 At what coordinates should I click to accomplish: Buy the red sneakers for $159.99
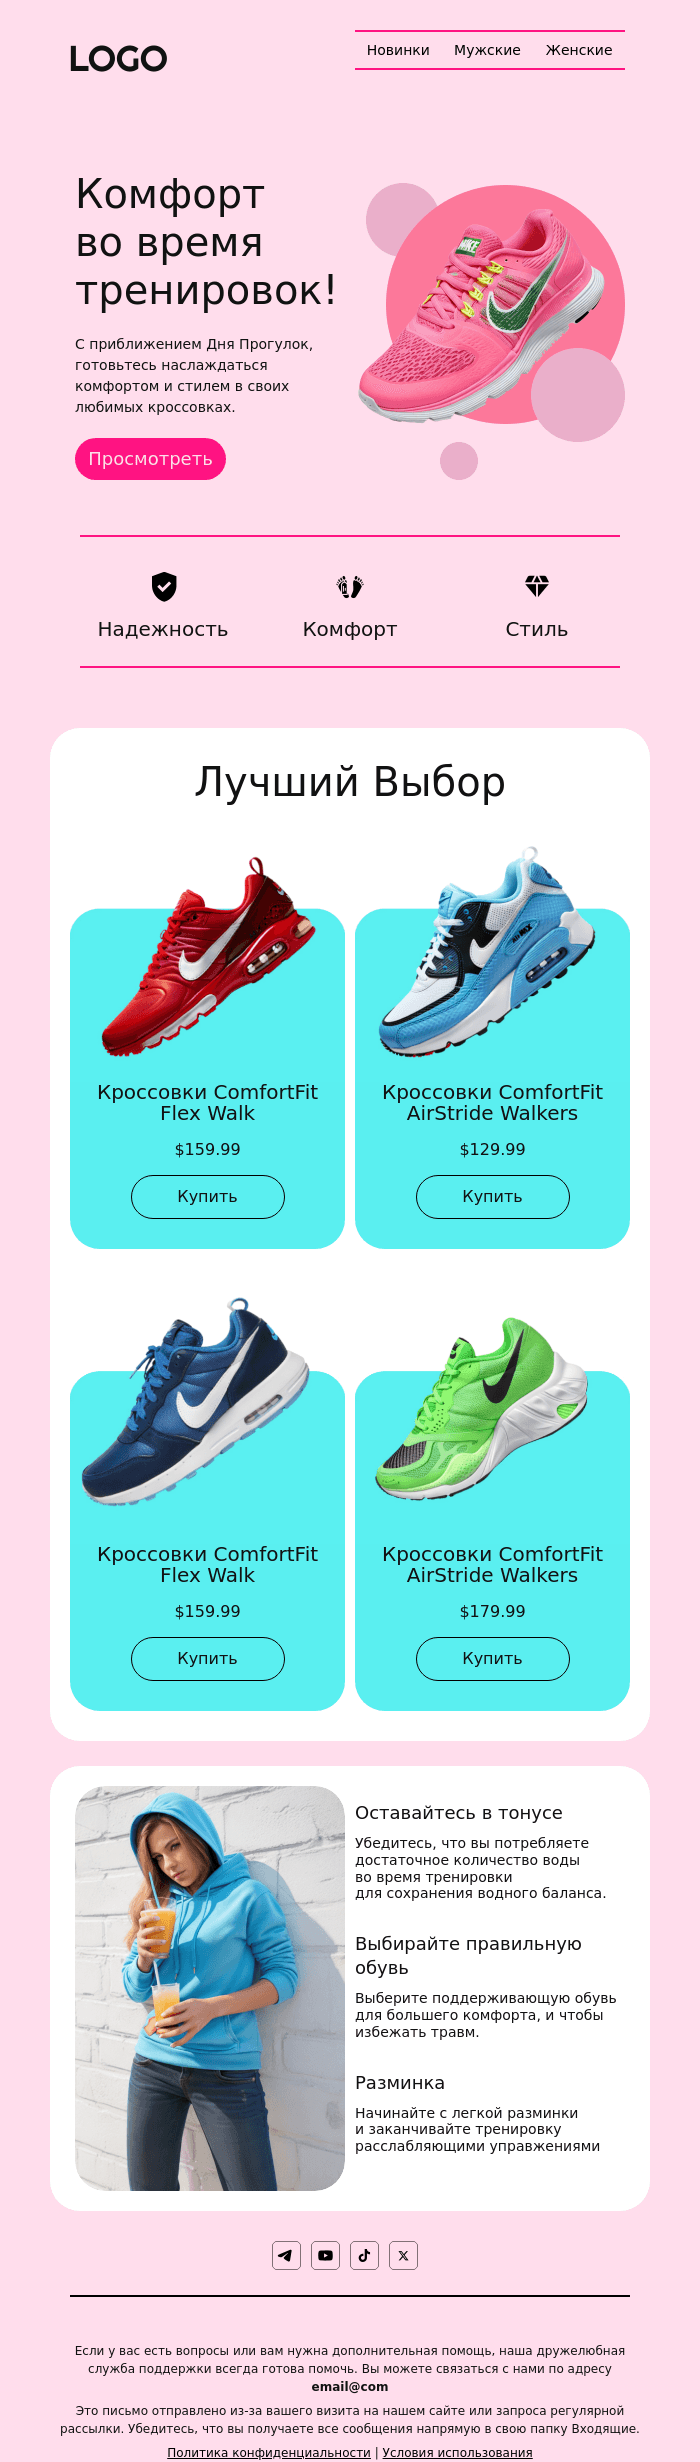(x=208, y=1197)
